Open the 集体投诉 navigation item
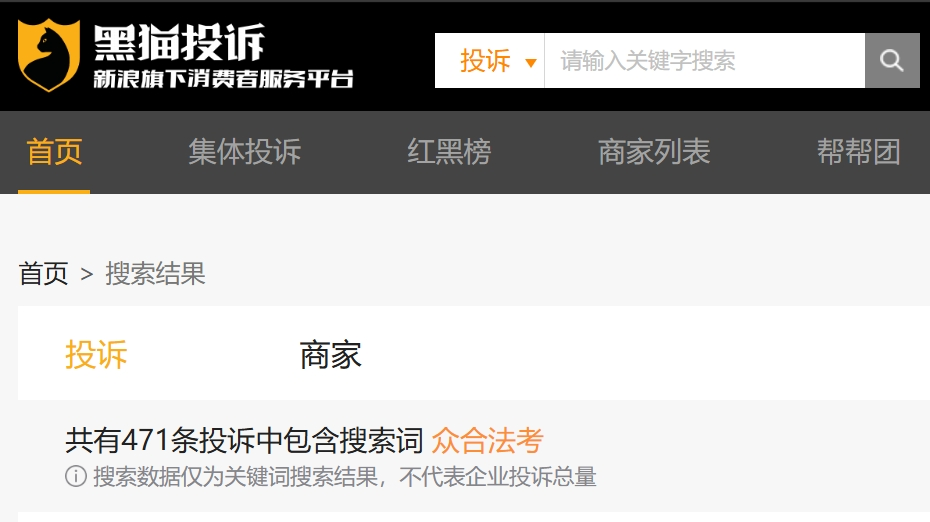The height and width of the screenshot is (522, 930). 244,152
